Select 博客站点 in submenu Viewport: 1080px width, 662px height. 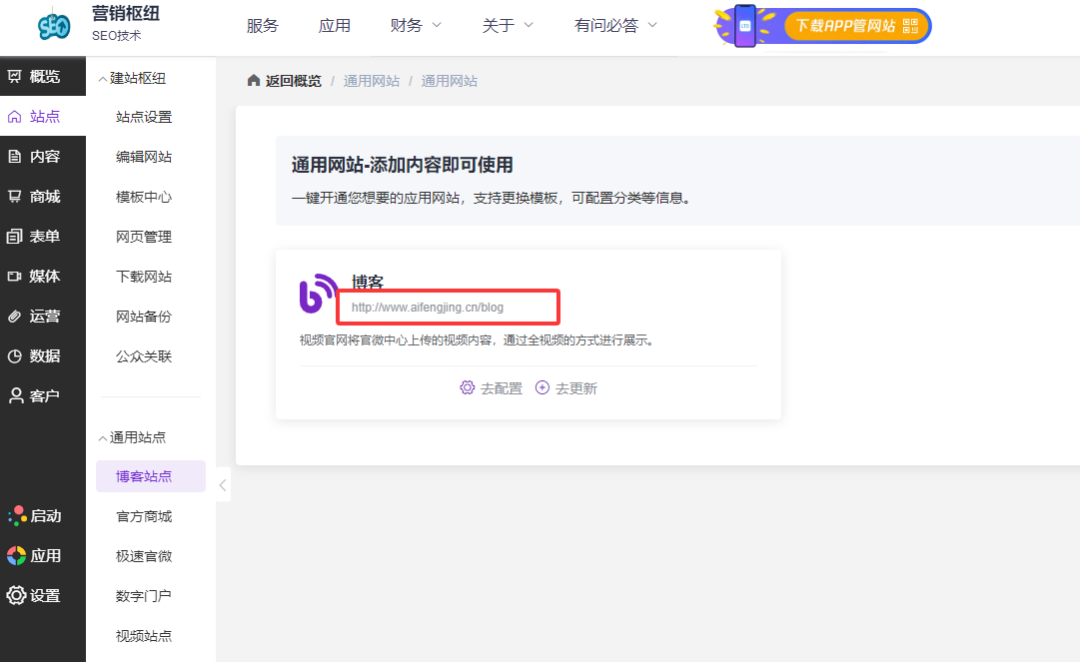pyautogui.click(x=151, y=476)
